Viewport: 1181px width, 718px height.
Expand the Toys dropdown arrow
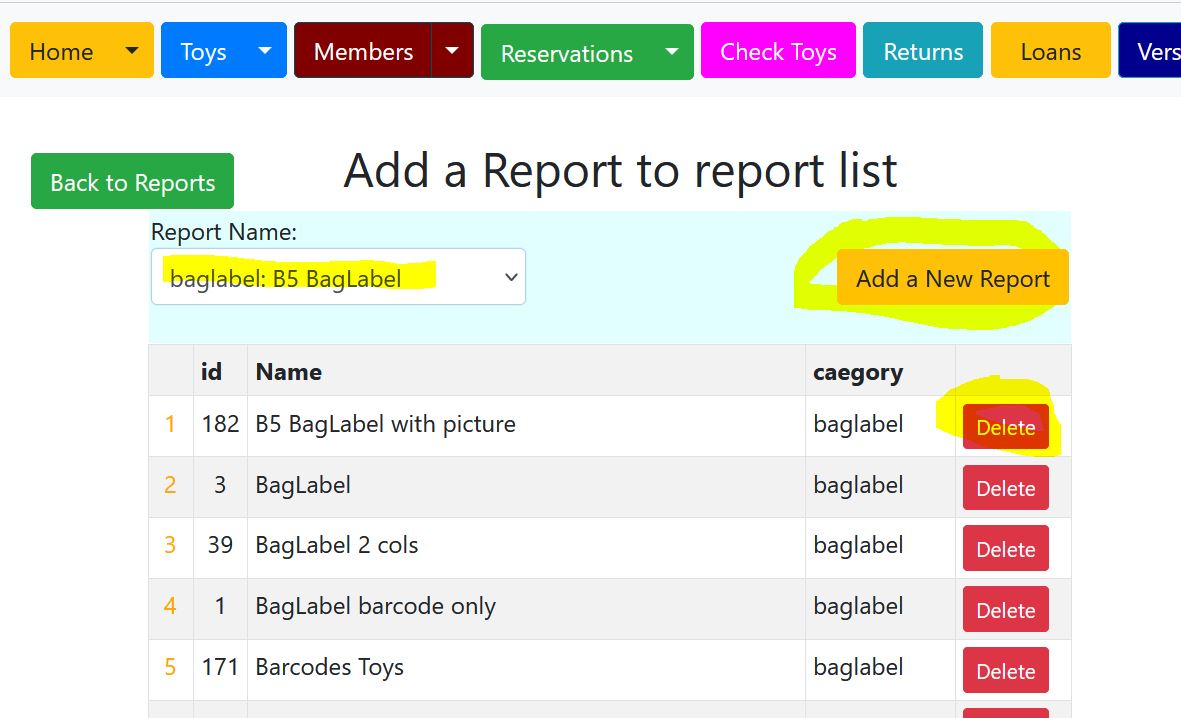click(x=264, y=51)
